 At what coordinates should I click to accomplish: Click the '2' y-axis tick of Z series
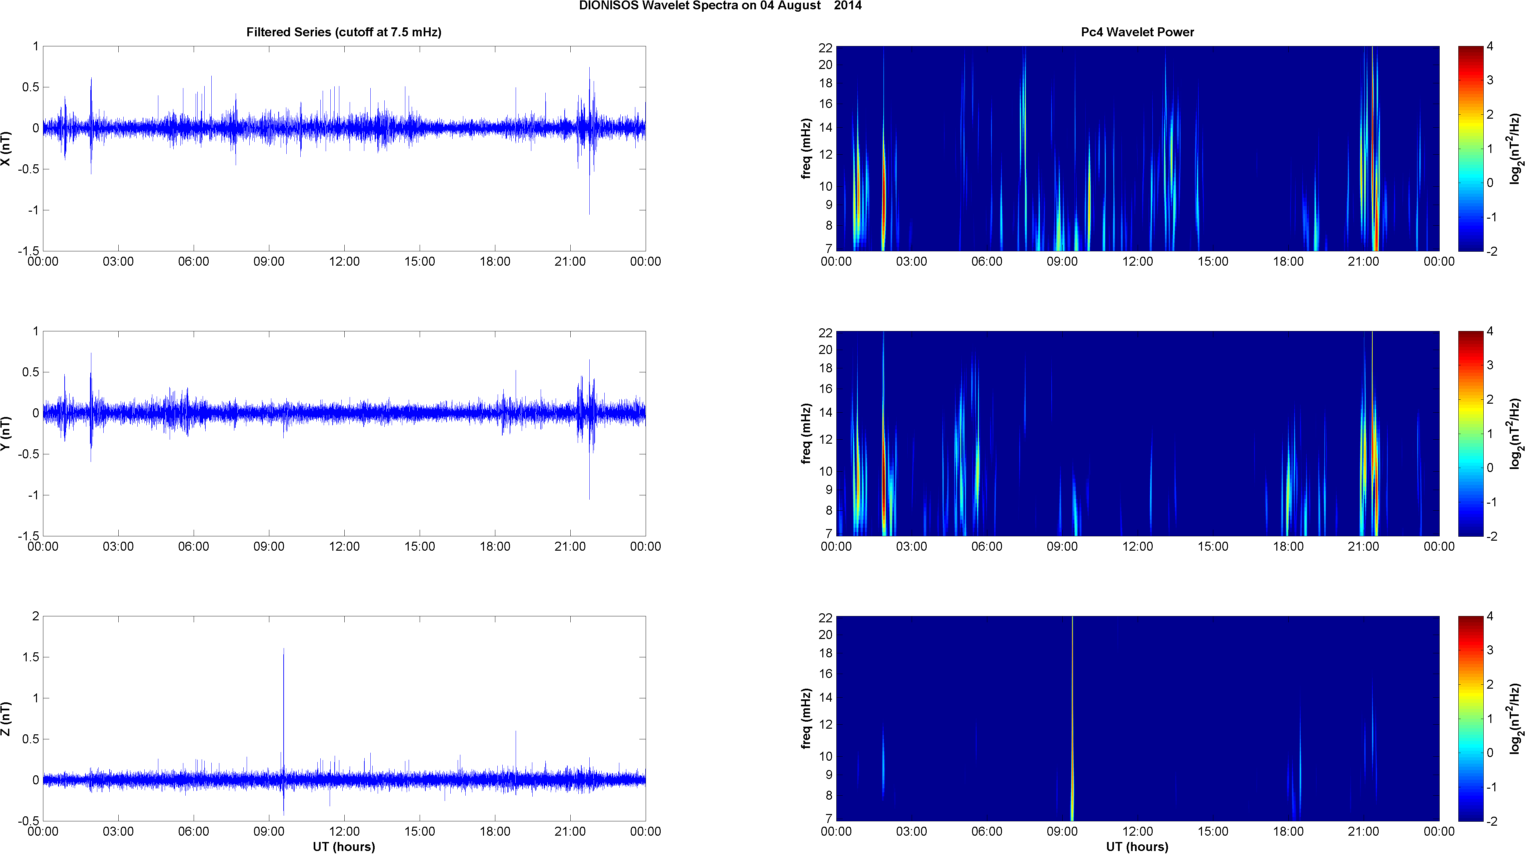[35, 616]
